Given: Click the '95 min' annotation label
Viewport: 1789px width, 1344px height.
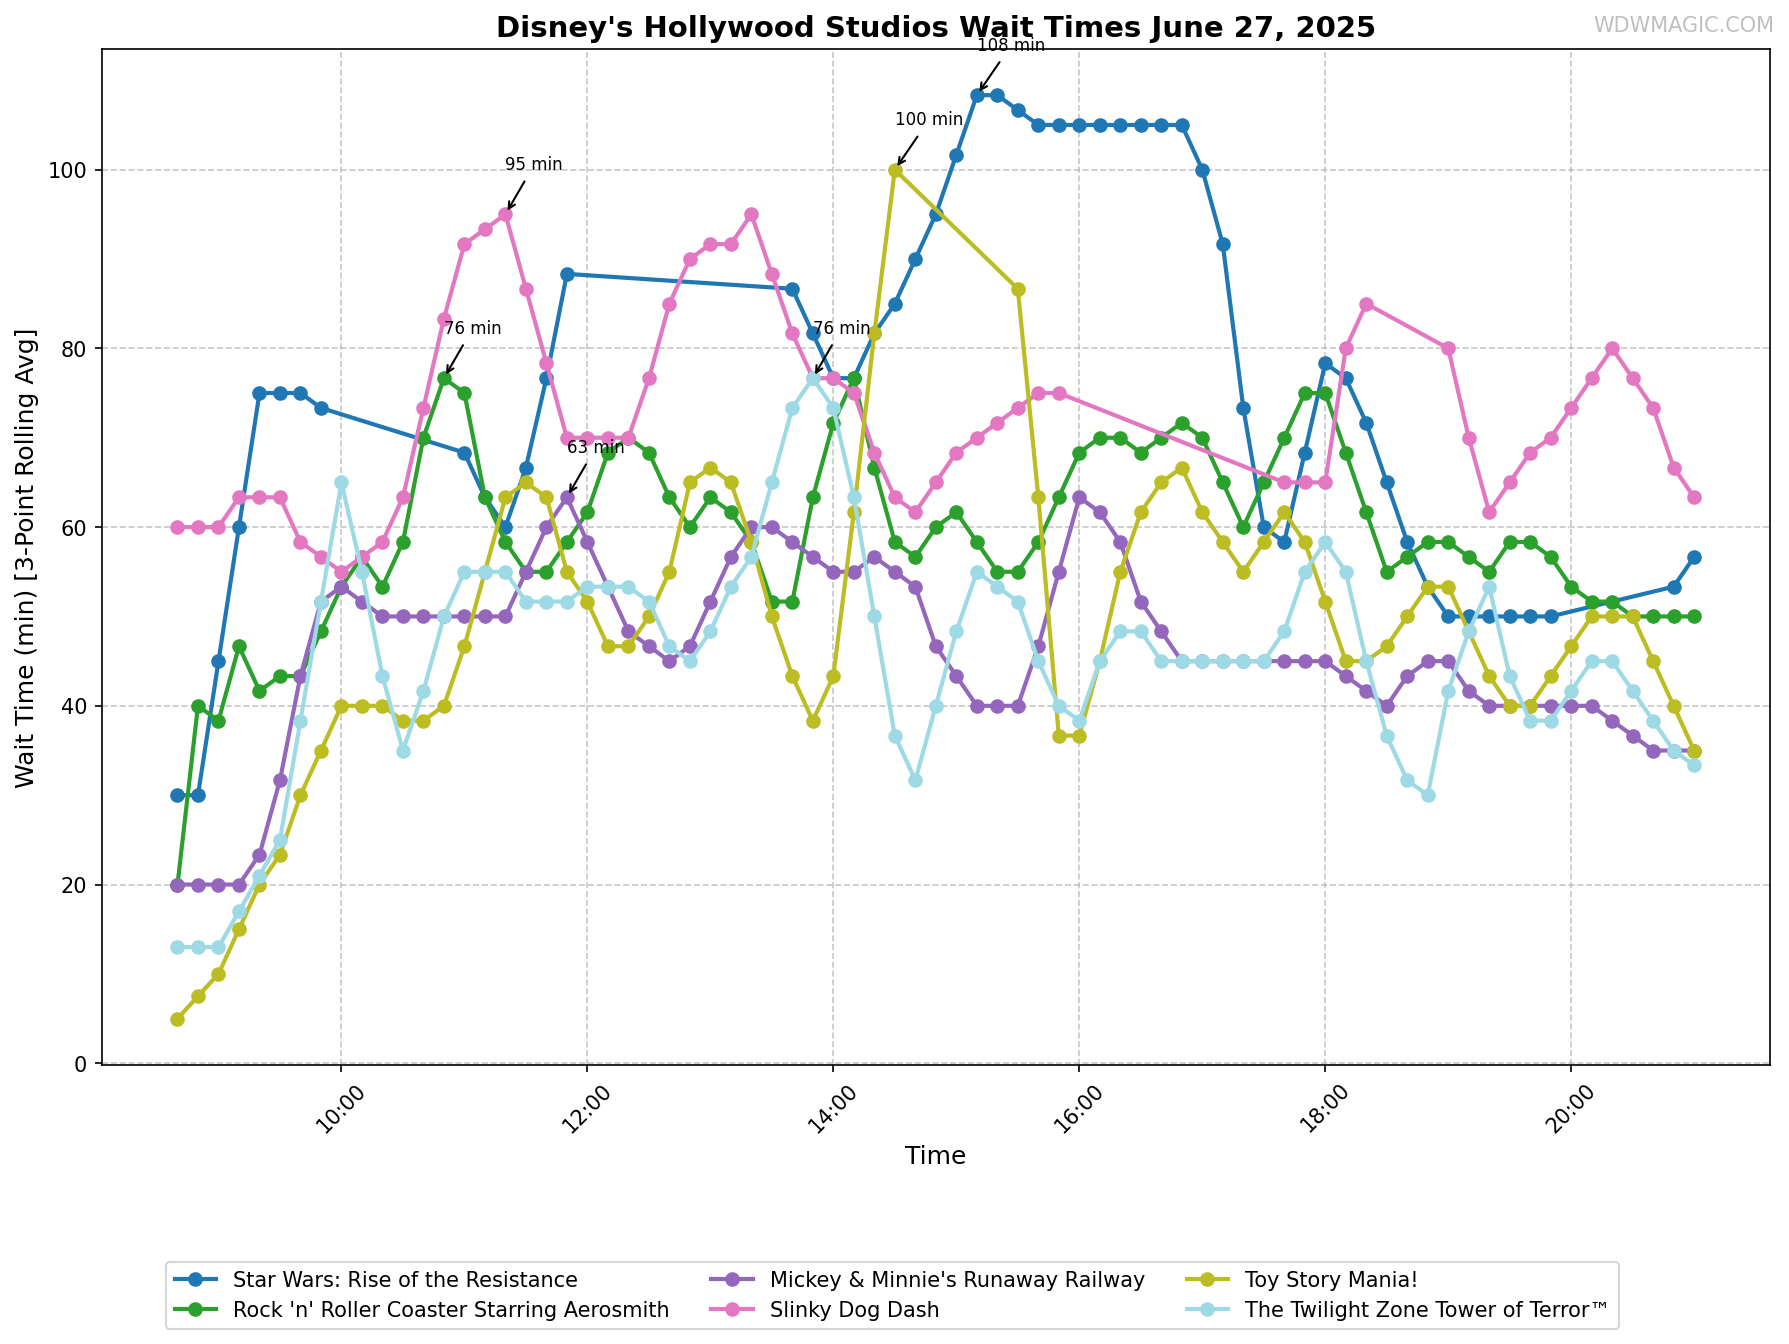Looking at the screenshot, I should [533, 164].
